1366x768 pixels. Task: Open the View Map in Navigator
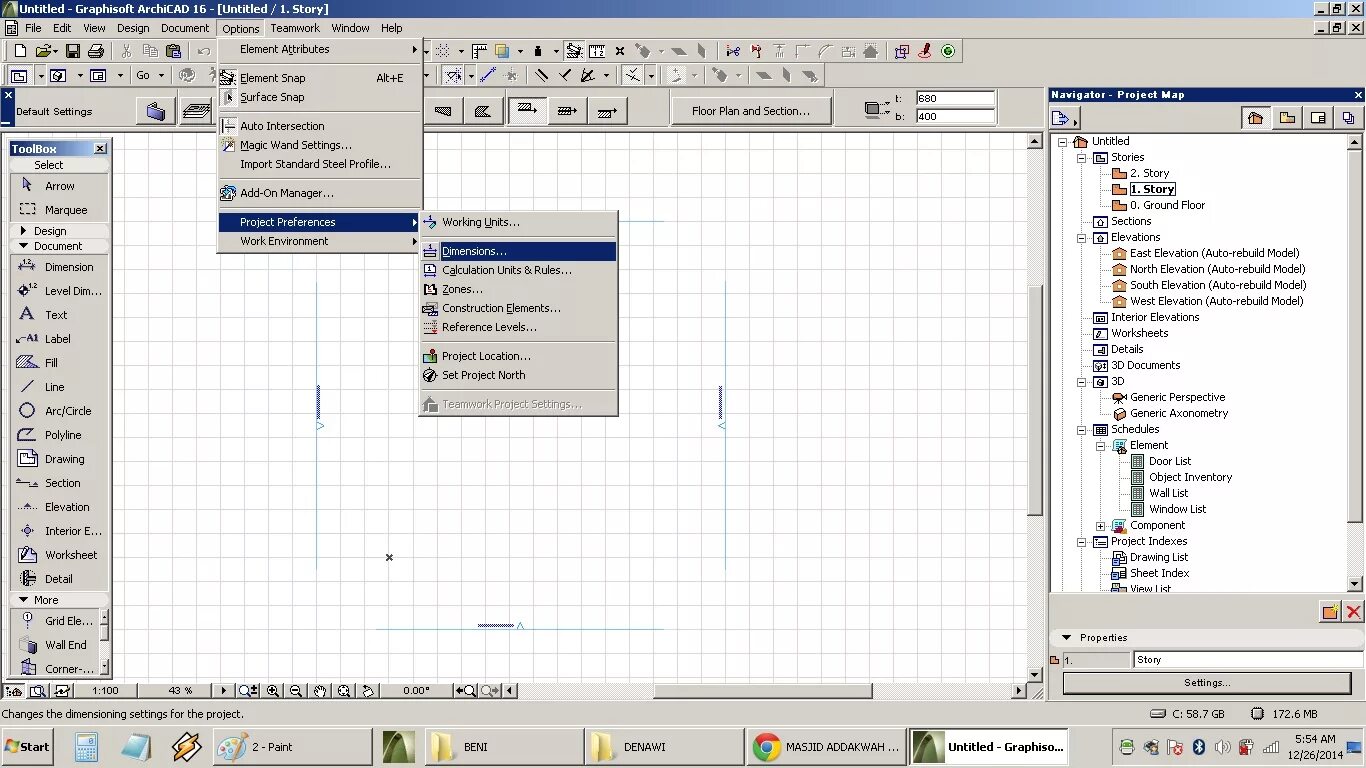click(1287, 118)
